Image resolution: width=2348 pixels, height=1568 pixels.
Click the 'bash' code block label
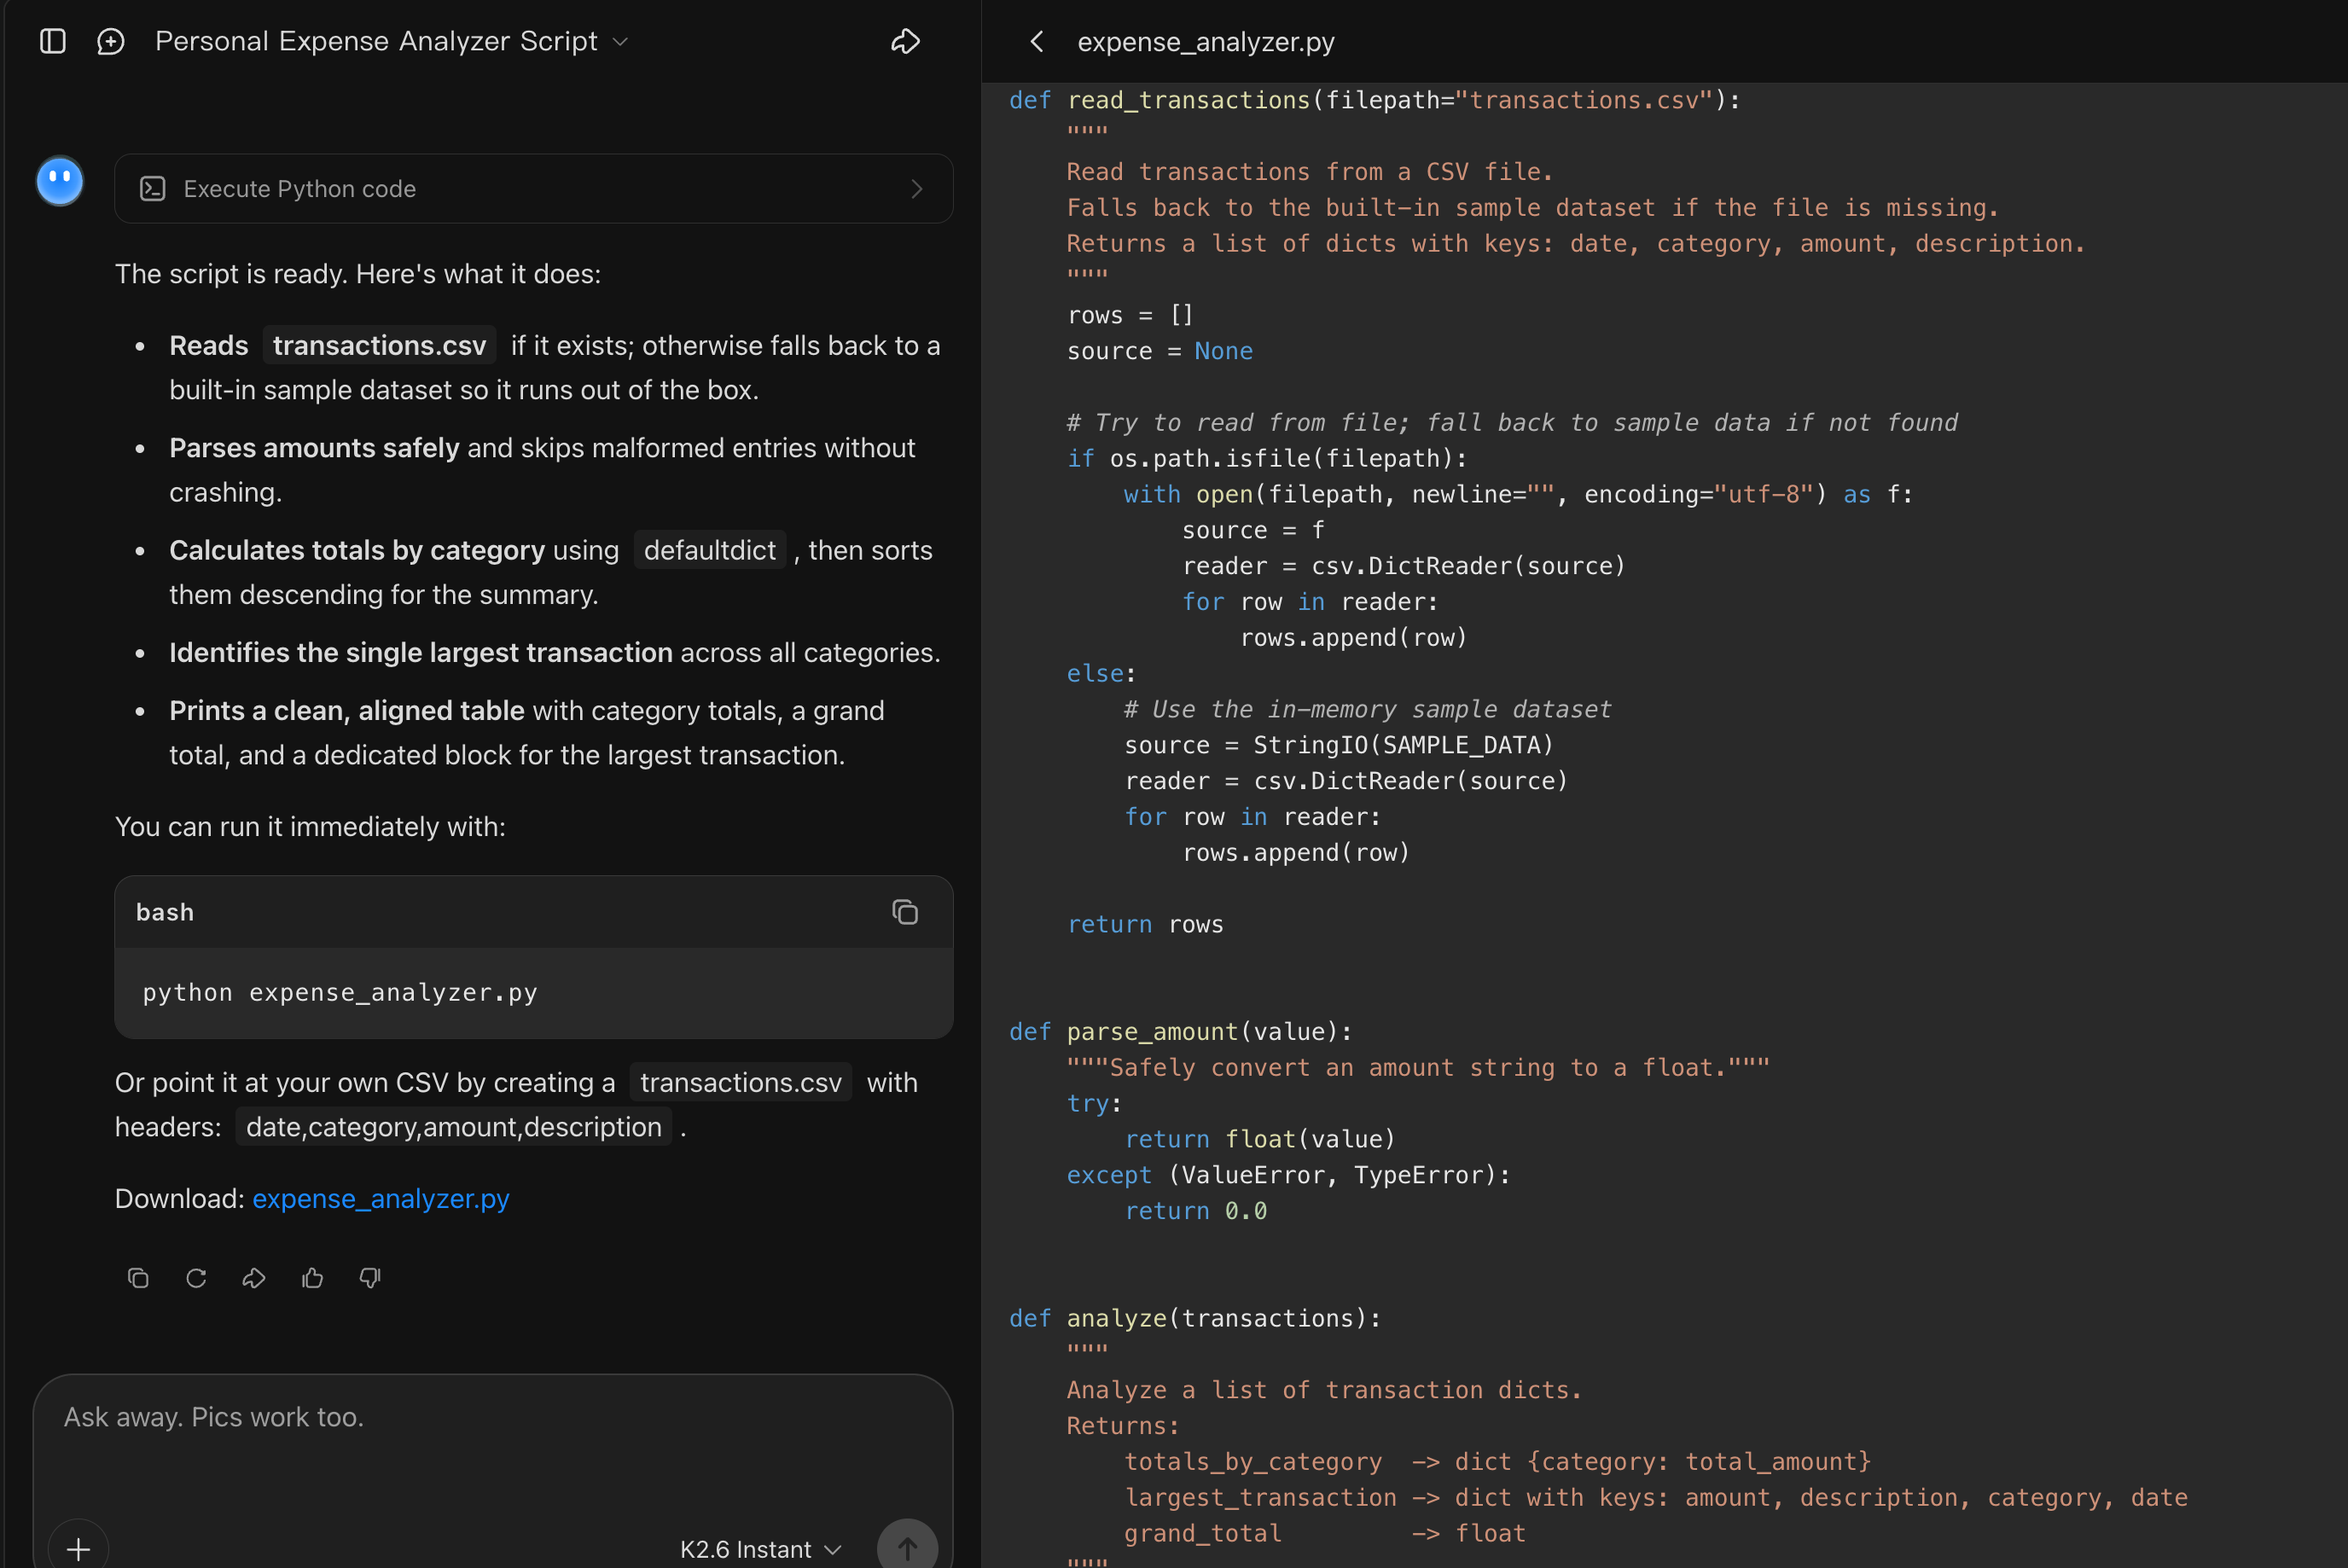pyautogui.click(x=165, y=912)
